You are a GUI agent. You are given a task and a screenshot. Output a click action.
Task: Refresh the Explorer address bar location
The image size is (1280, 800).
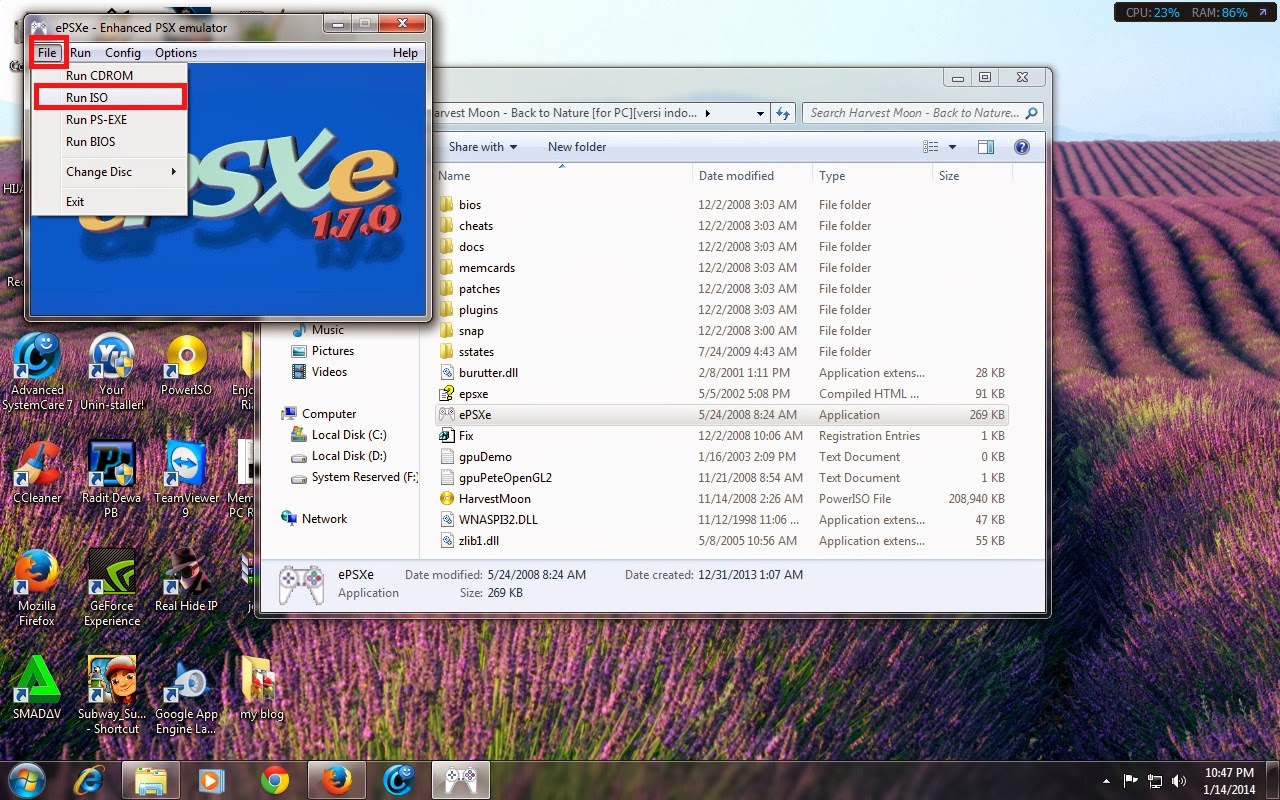tap(784, 113)
